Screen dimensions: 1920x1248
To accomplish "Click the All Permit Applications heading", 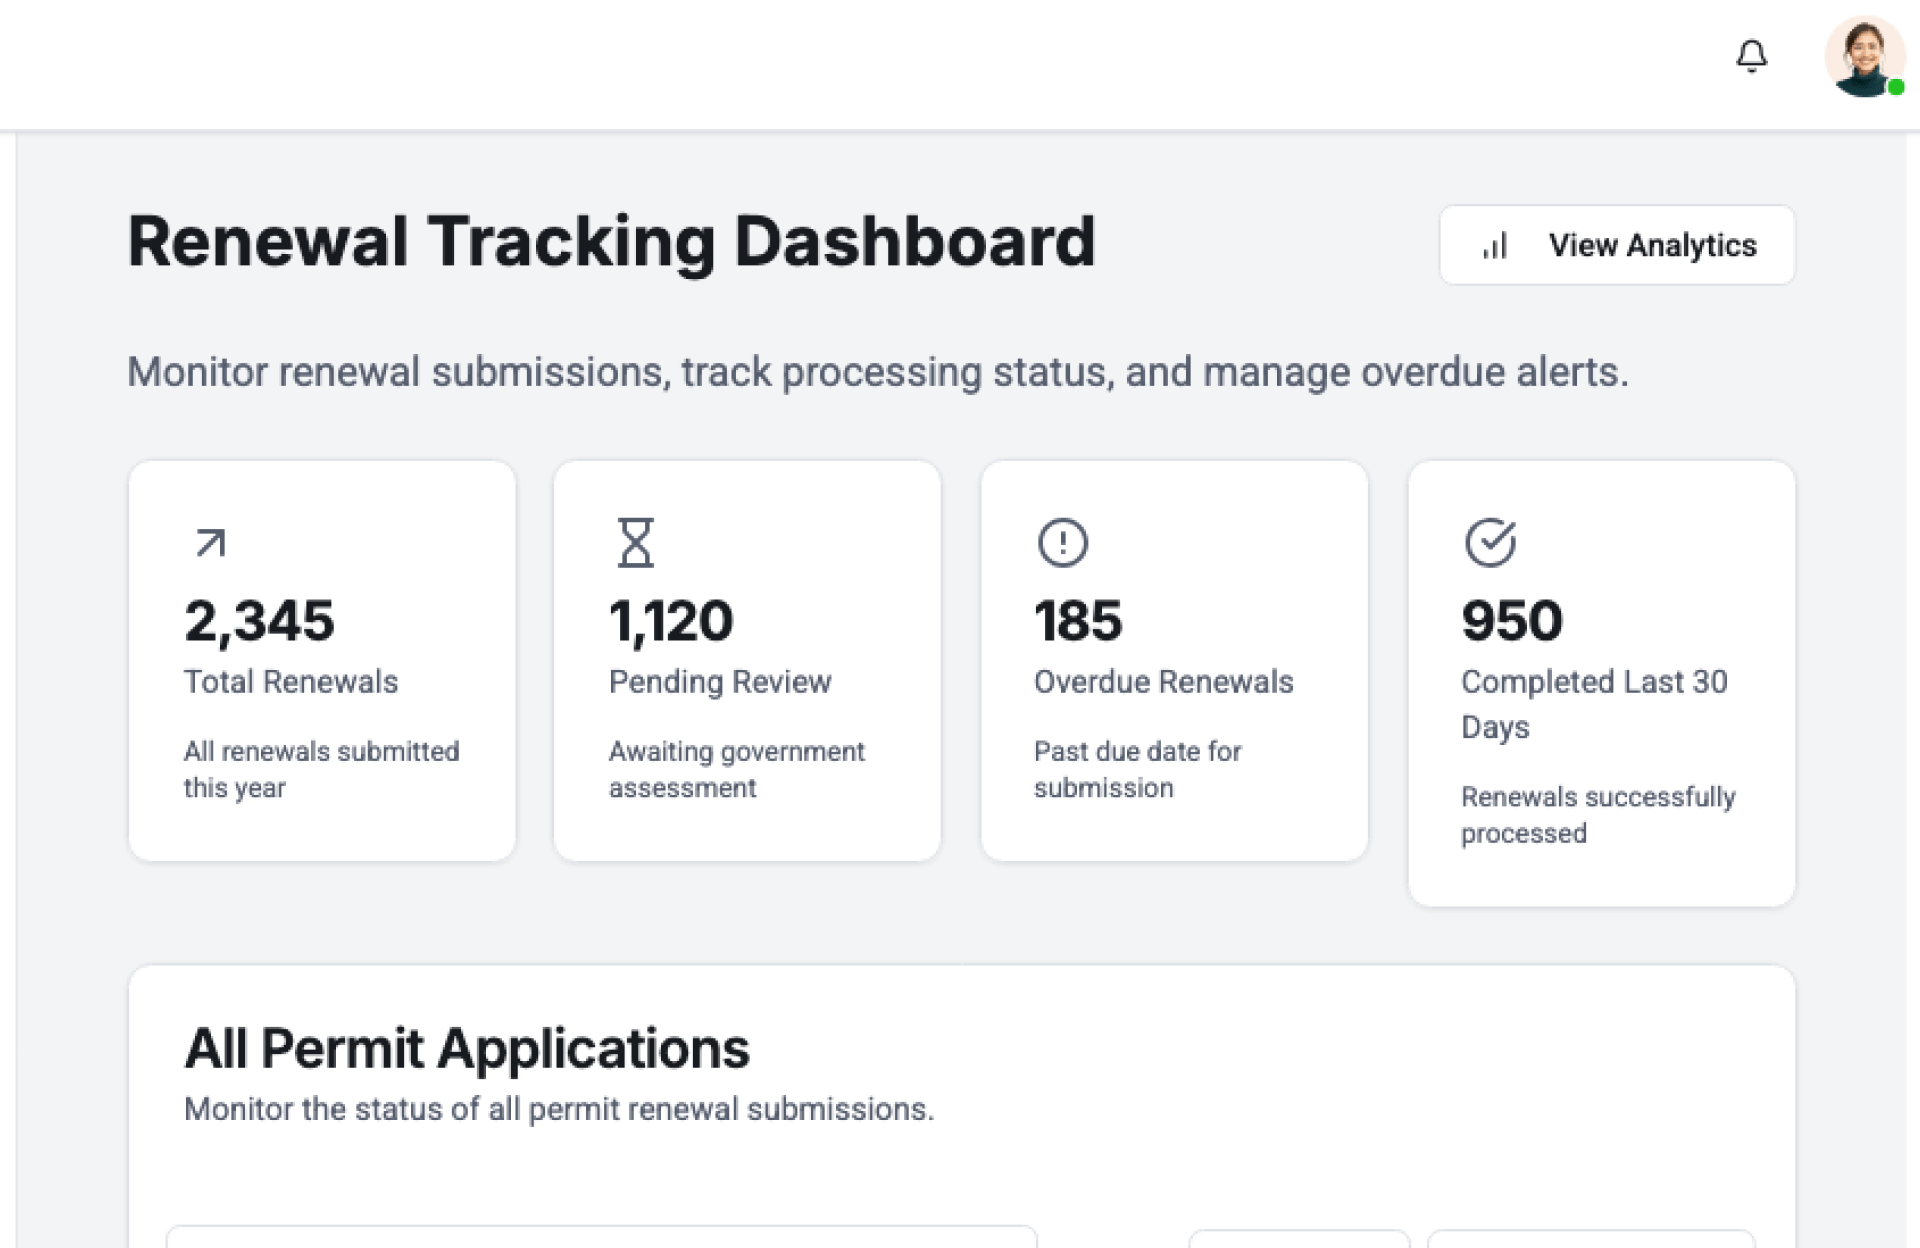I will click(x=467, y=1049).
